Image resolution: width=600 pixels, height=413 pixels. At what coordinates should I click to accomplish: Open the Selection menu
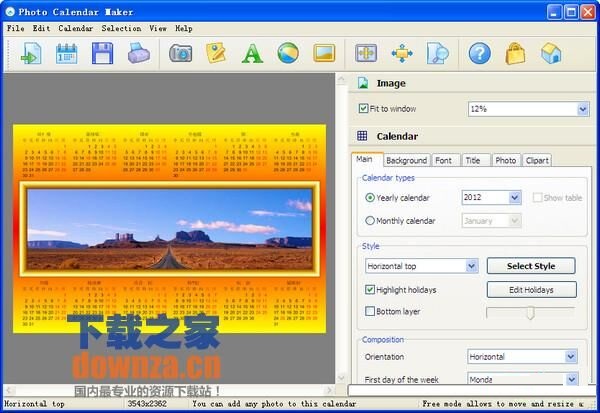pyautogui.click(x=121, y=28)
